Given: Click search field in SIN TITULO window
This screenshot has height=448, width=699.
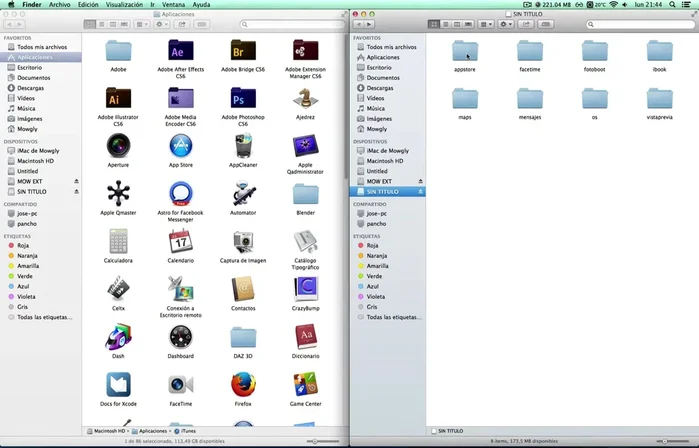Looking at the screenshot, I should [x=641, y=24].
